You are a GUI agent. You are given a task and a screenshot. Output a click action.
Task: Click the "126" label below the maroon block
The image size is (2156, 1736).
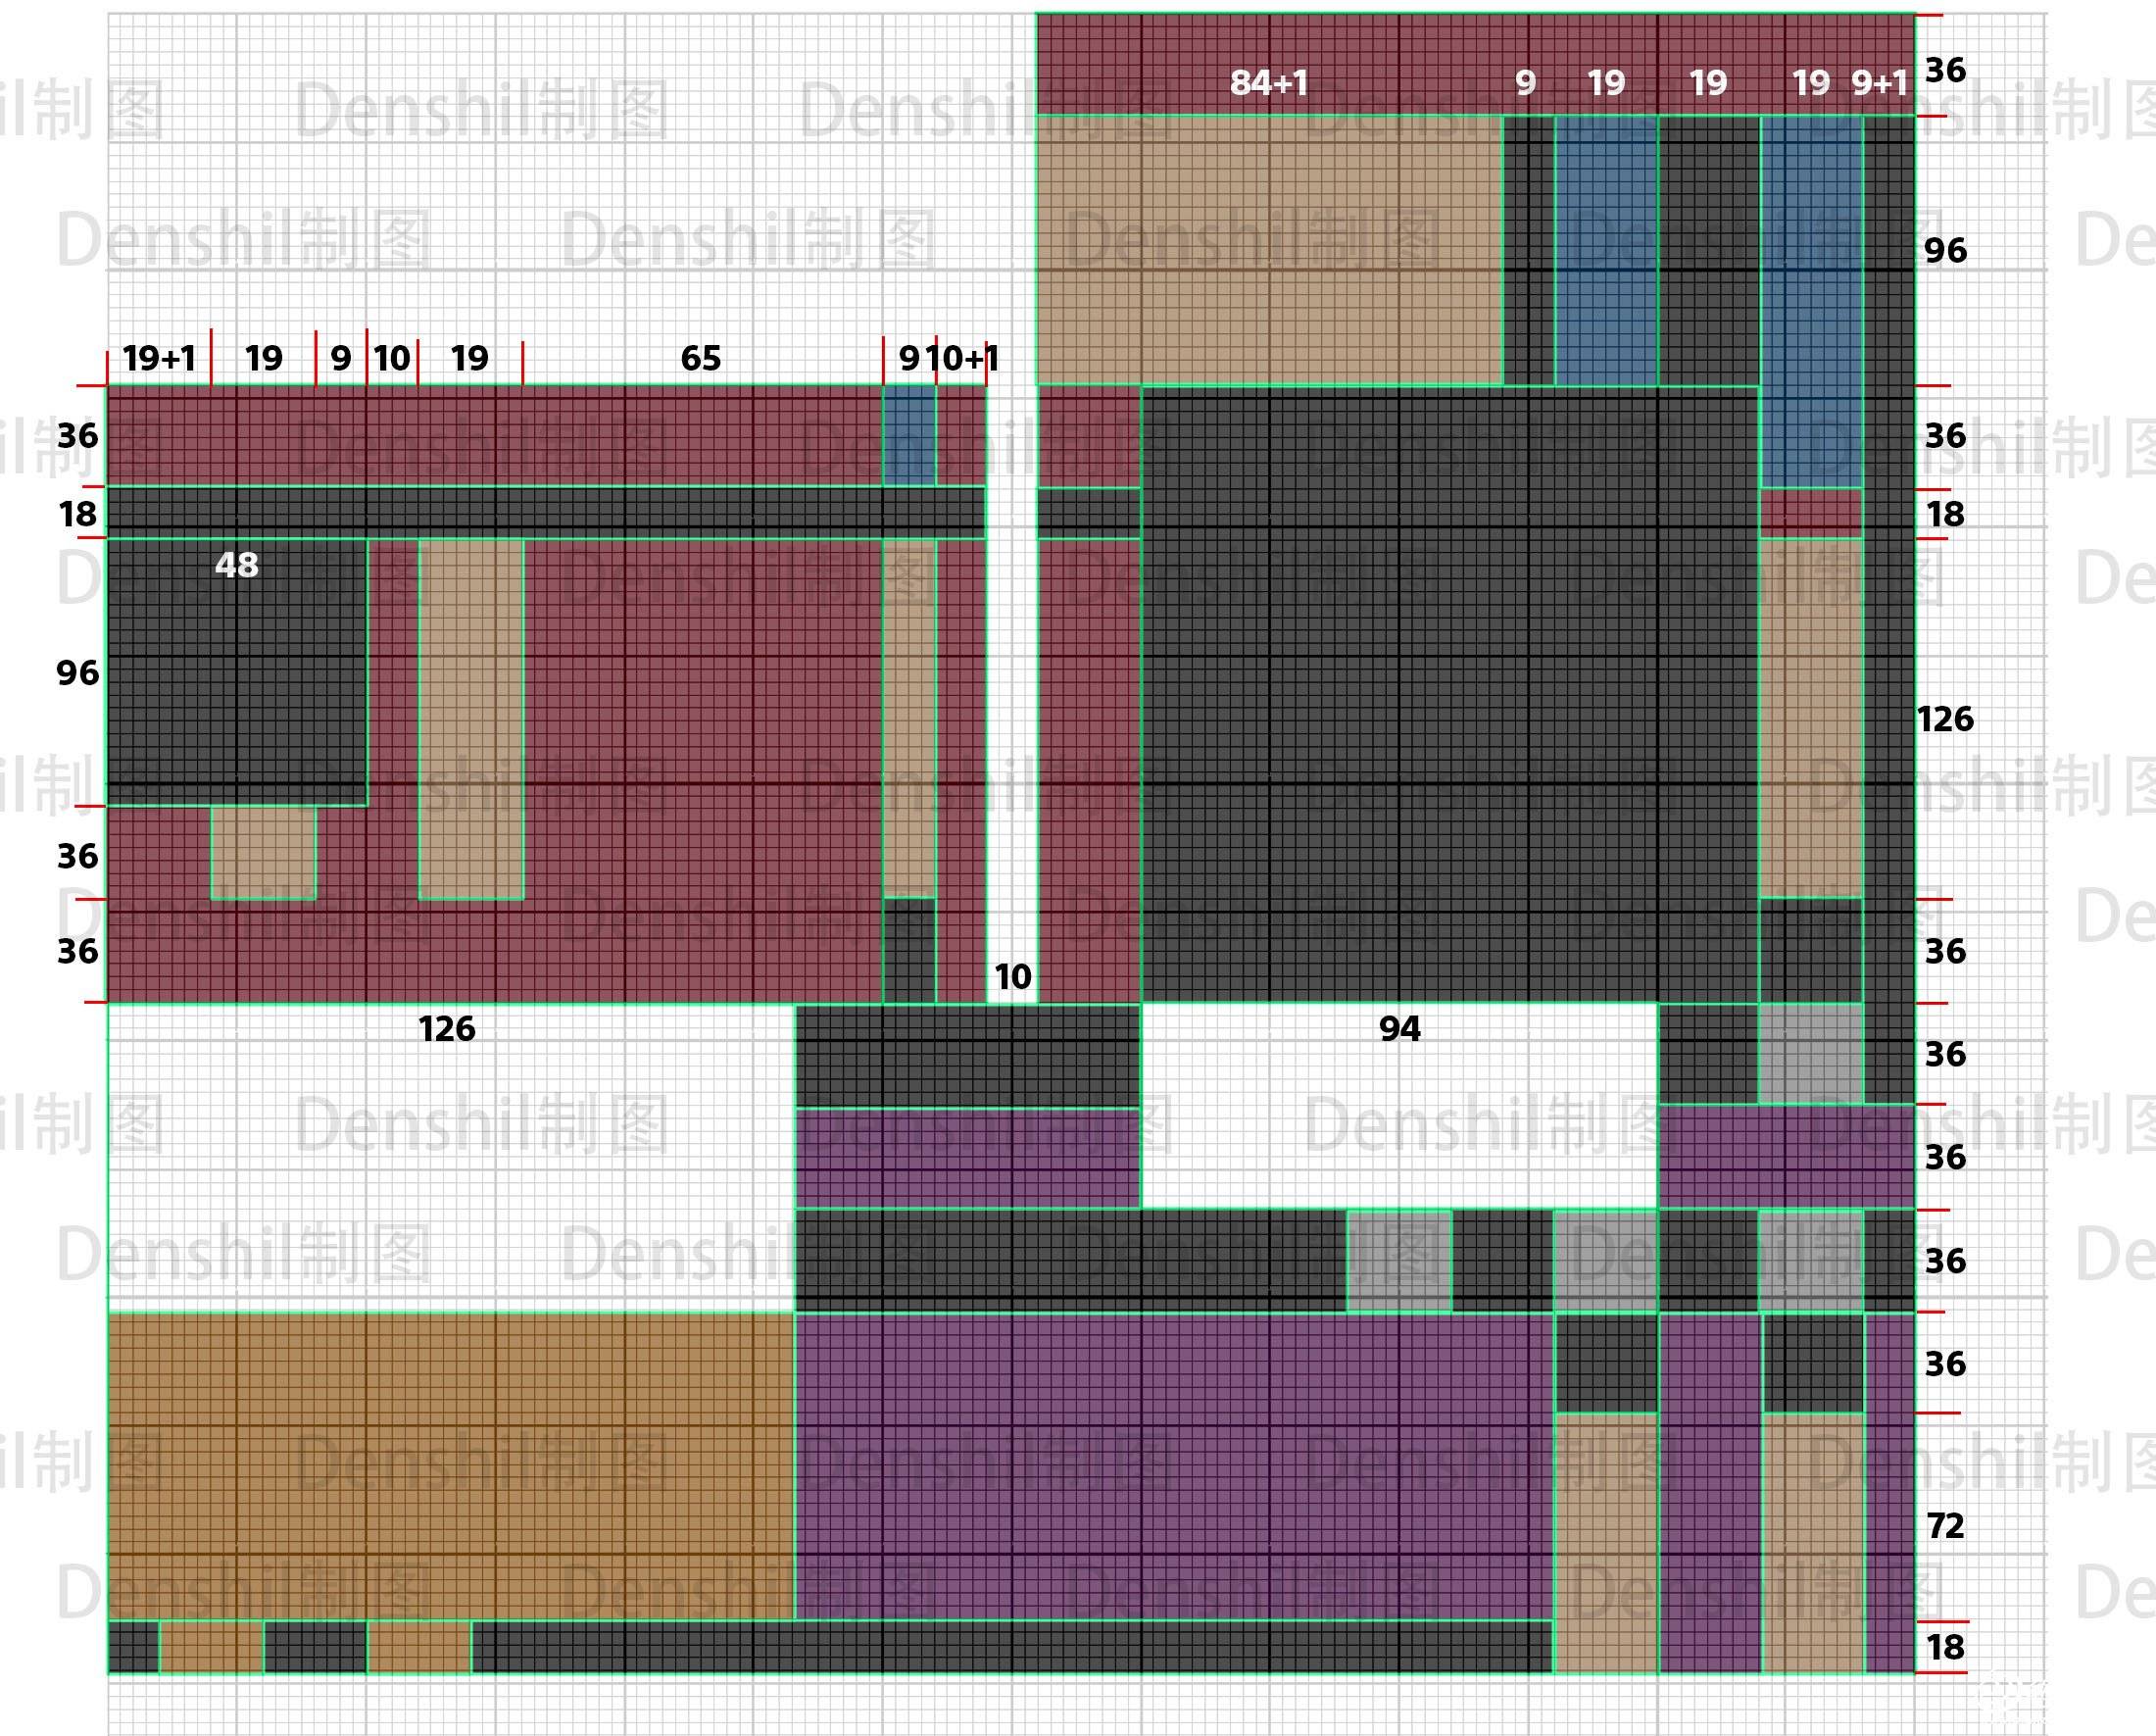[x=447, y=1028]
